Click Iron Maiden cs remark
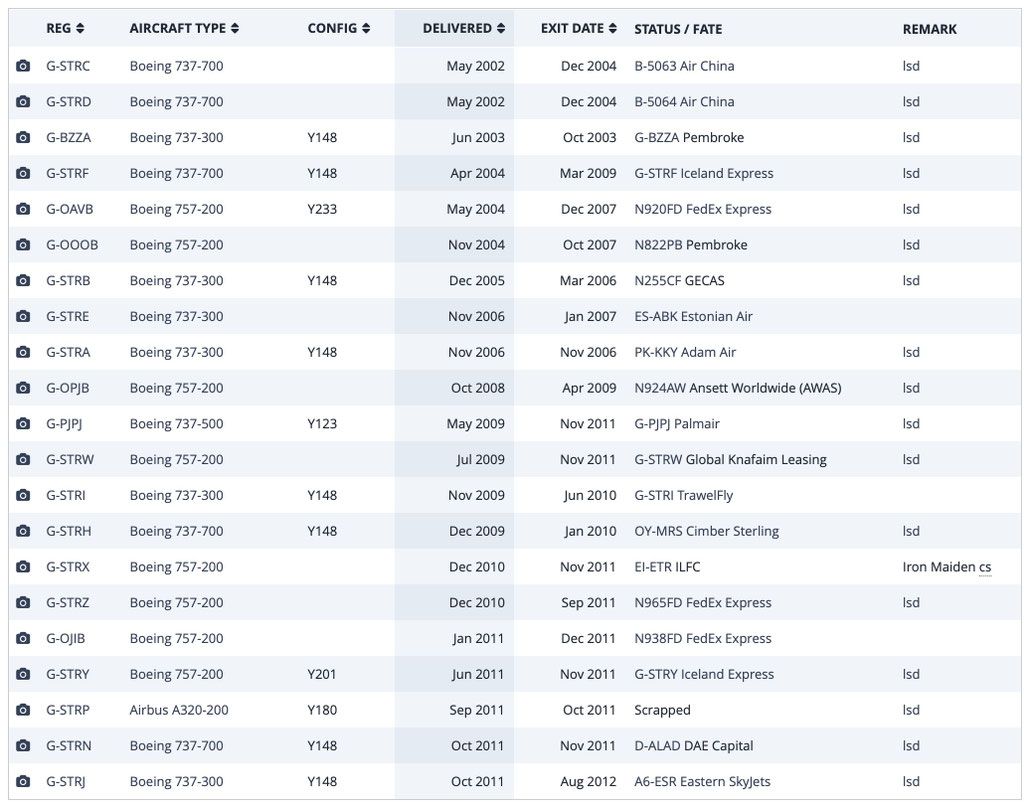This screenshot has width=1030, height=808. (x=947, y=567)
